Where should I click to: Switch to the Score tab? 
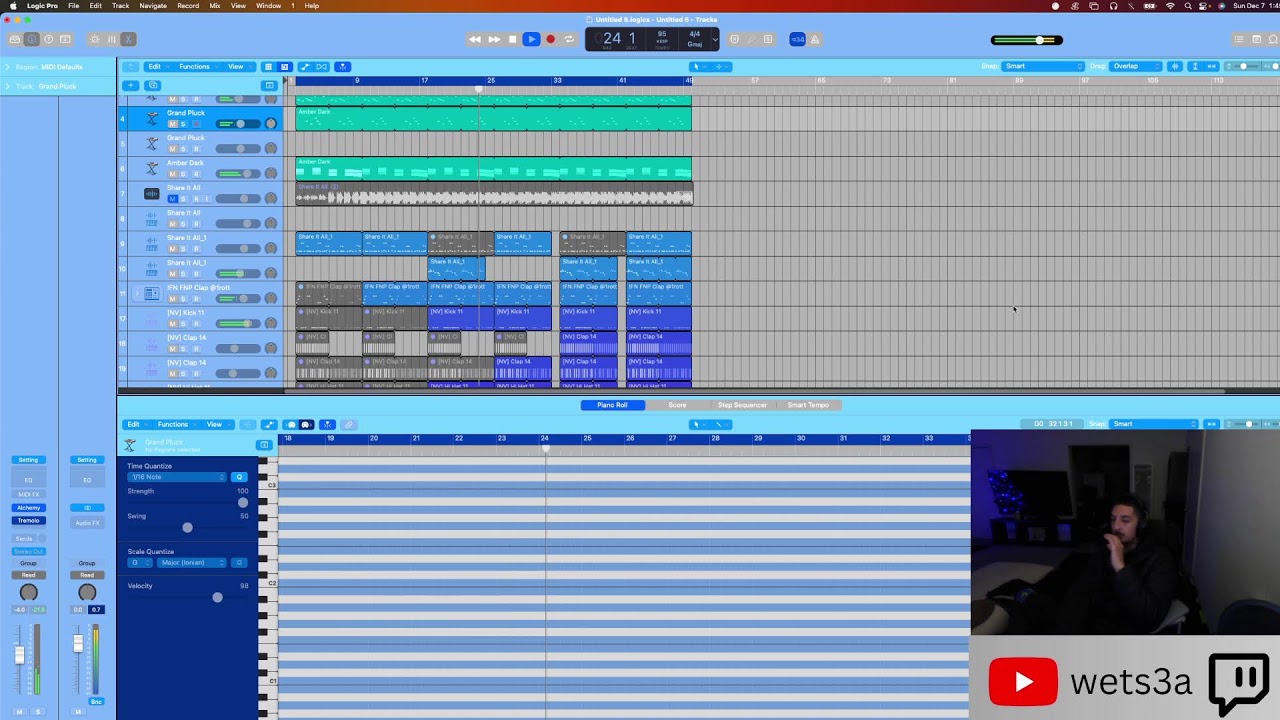(677, 405)
